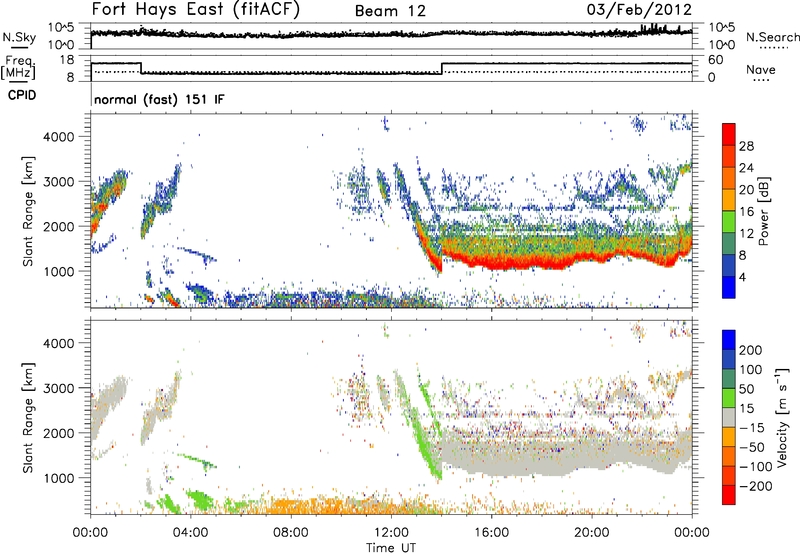The image size is (800, 554).
Task: Click the '18' frequency axis value
Action: click(67, 60)
